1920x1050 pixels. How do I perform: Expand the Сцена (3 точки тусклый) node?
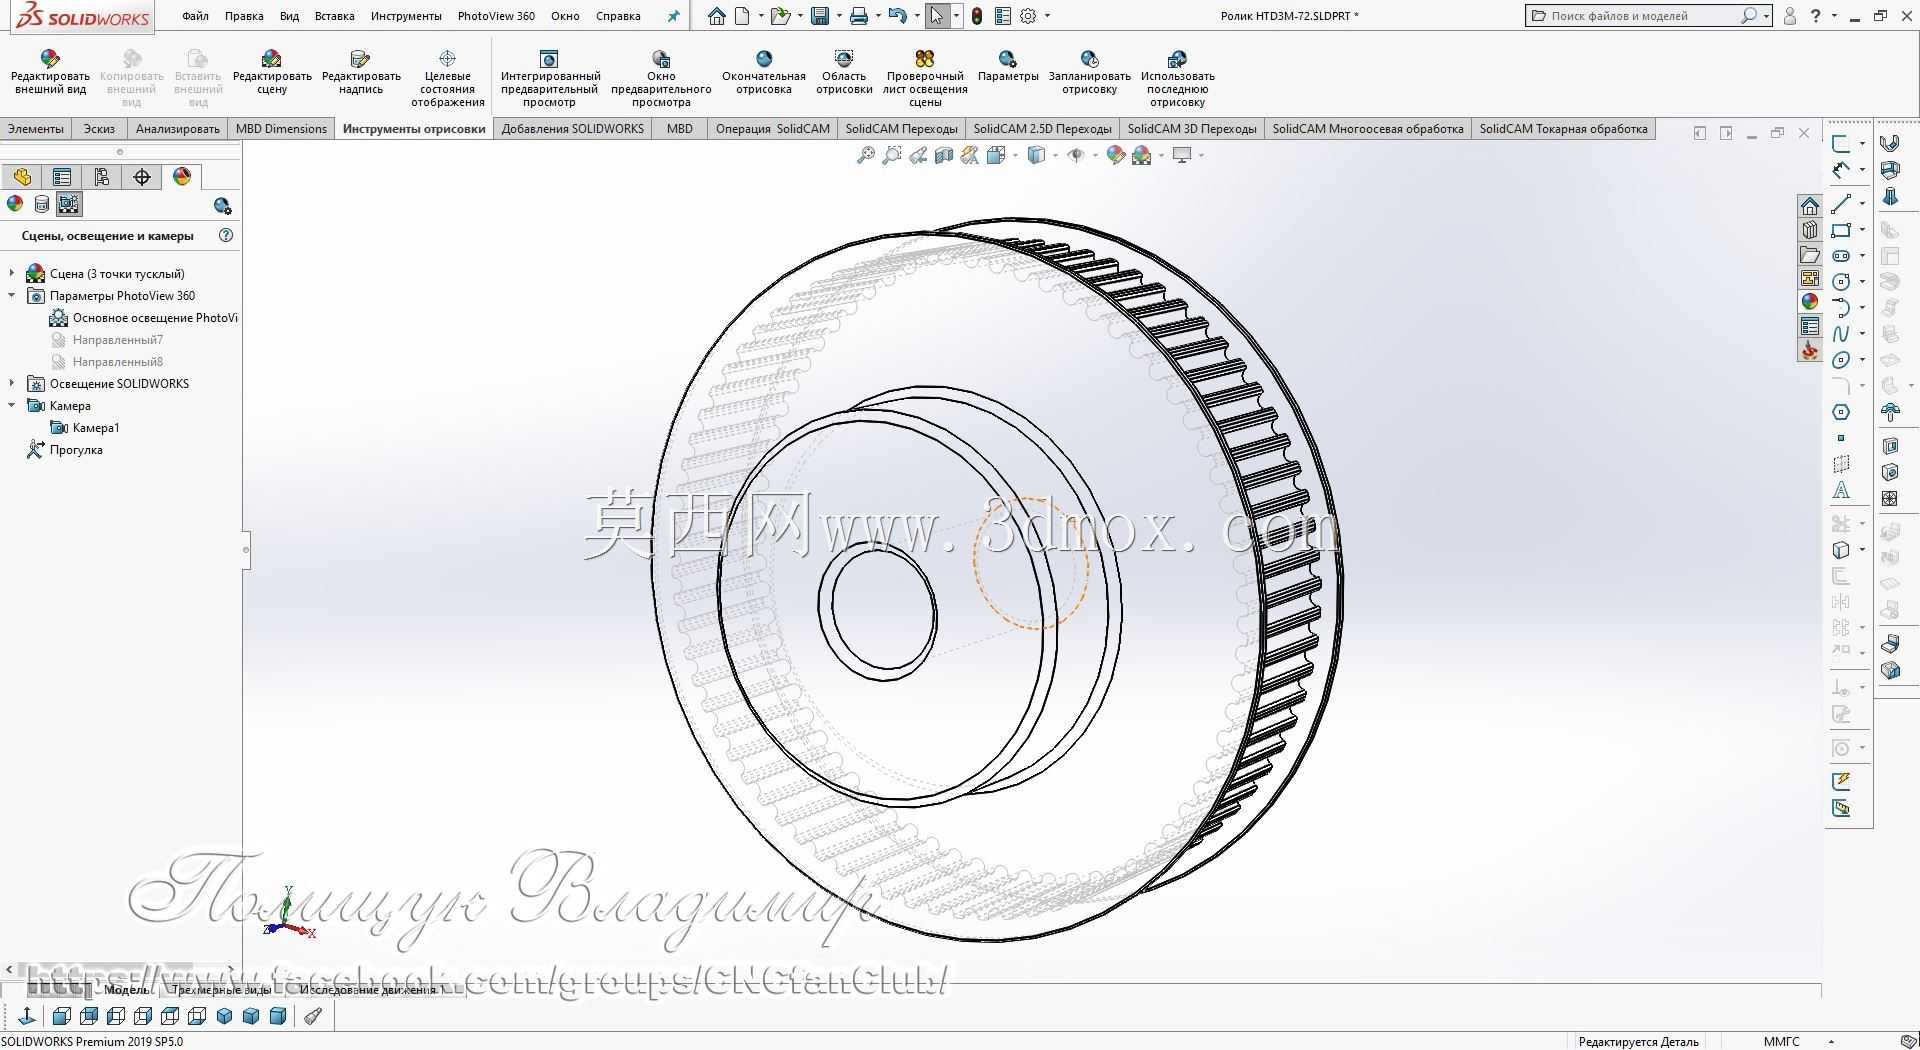[x=12, y=273]
